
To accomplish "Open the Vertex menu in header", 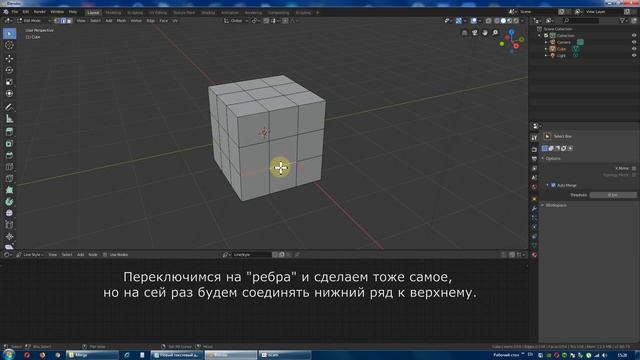I will point(136,20).
